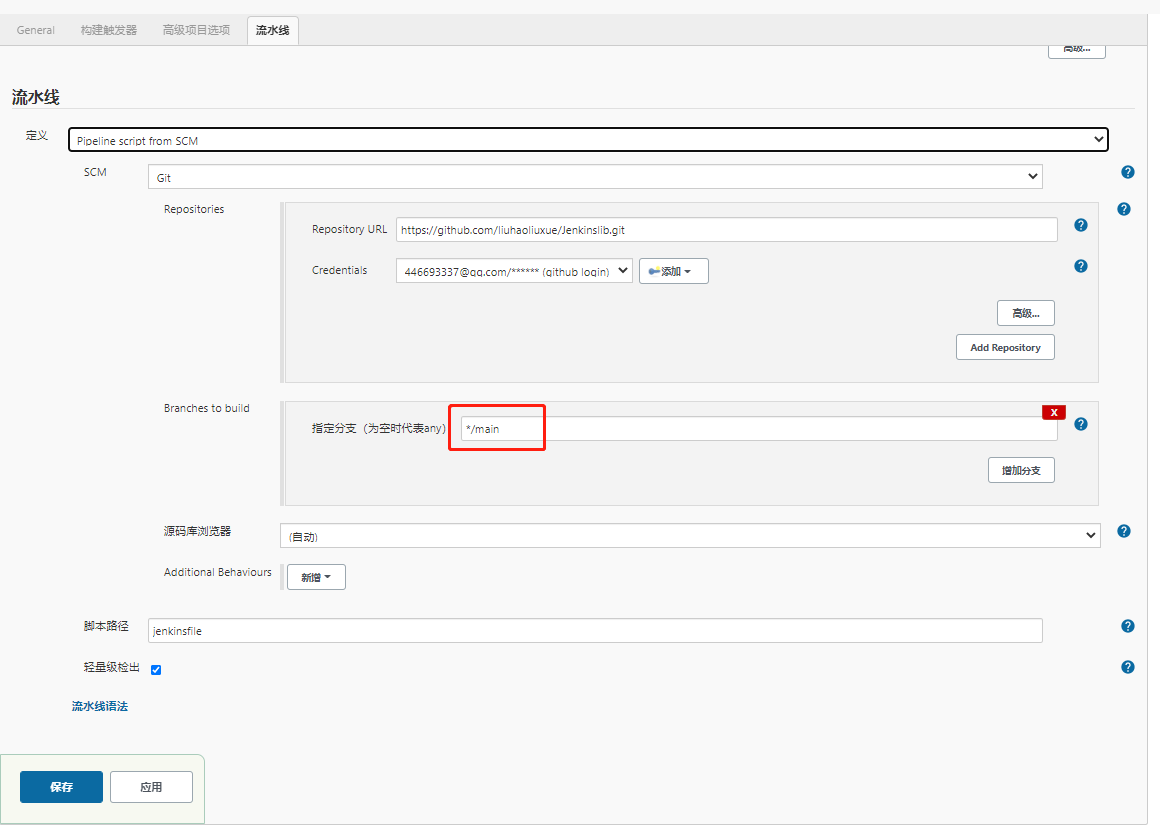Screen dimensions: 1160x831
Task: Open help for the SCM selector
Action: click(1127, 172)
